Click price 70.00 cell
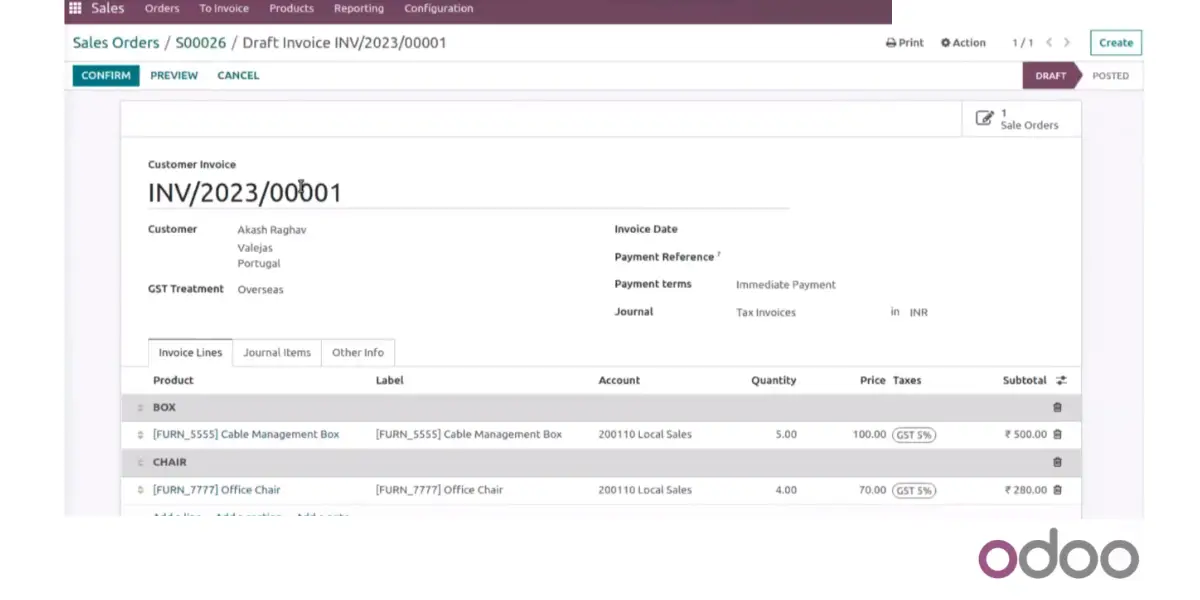 [x=872, y=490]
